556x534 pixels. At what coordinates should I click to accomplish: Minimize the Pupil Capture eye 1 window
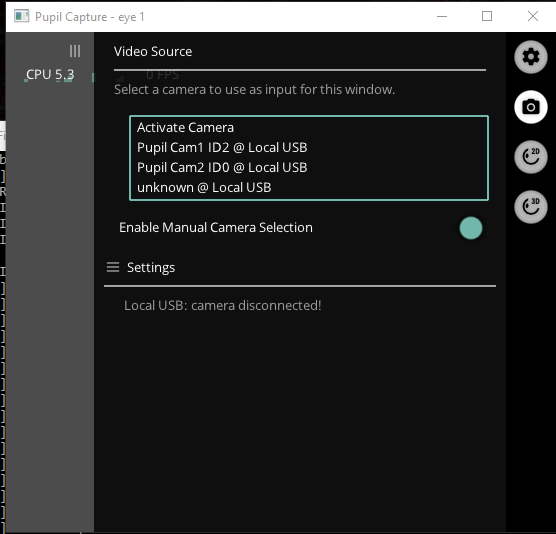click(441, 16)
